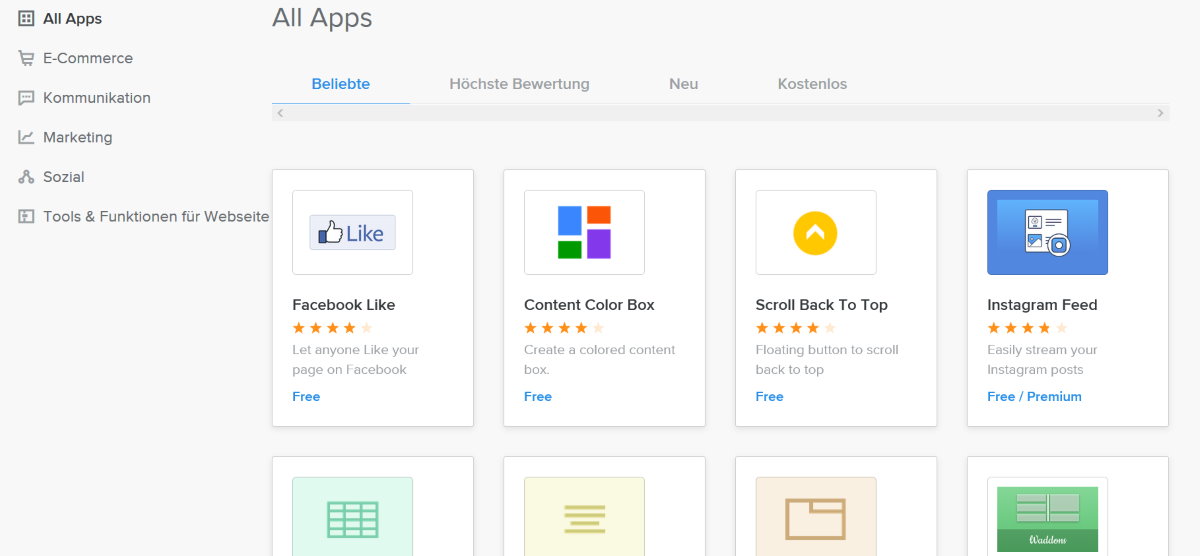Open the Waddons app thumbnail
This screenshot has height=556, width=1200.
point(1047,516)
